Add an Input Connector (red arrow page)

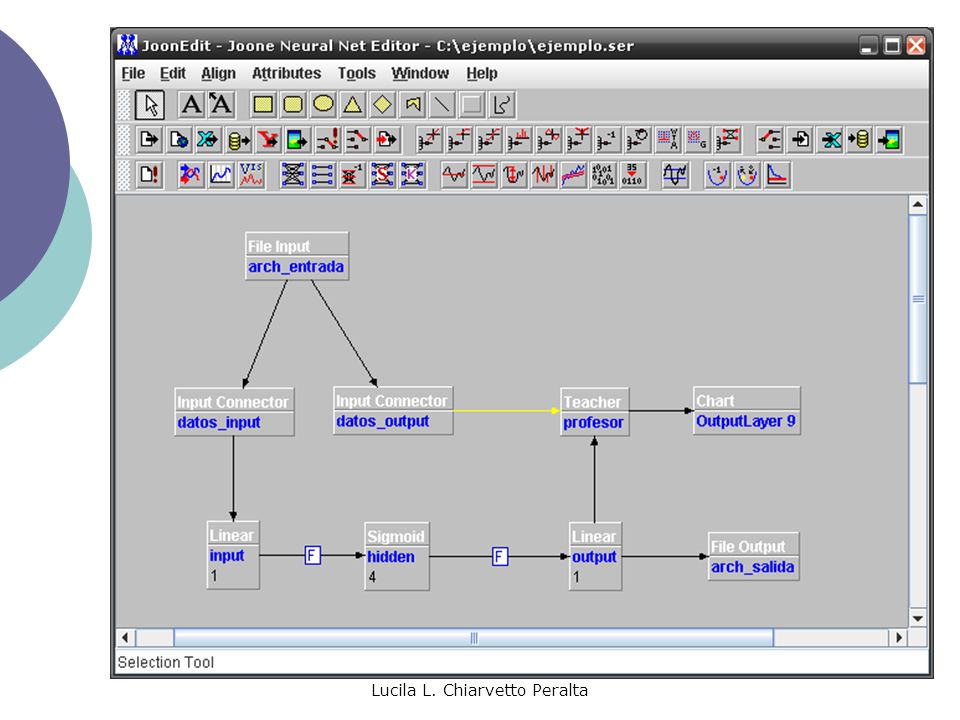(x=387, y=140)
